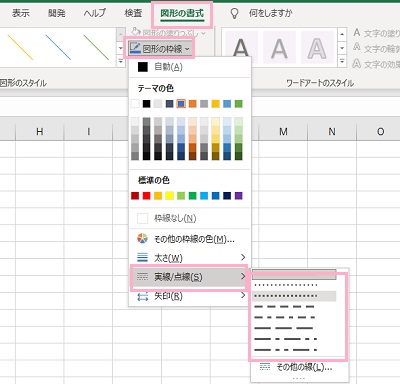Choose the dash-dot line style
This screenshot has height=384, width=400.
294,317
